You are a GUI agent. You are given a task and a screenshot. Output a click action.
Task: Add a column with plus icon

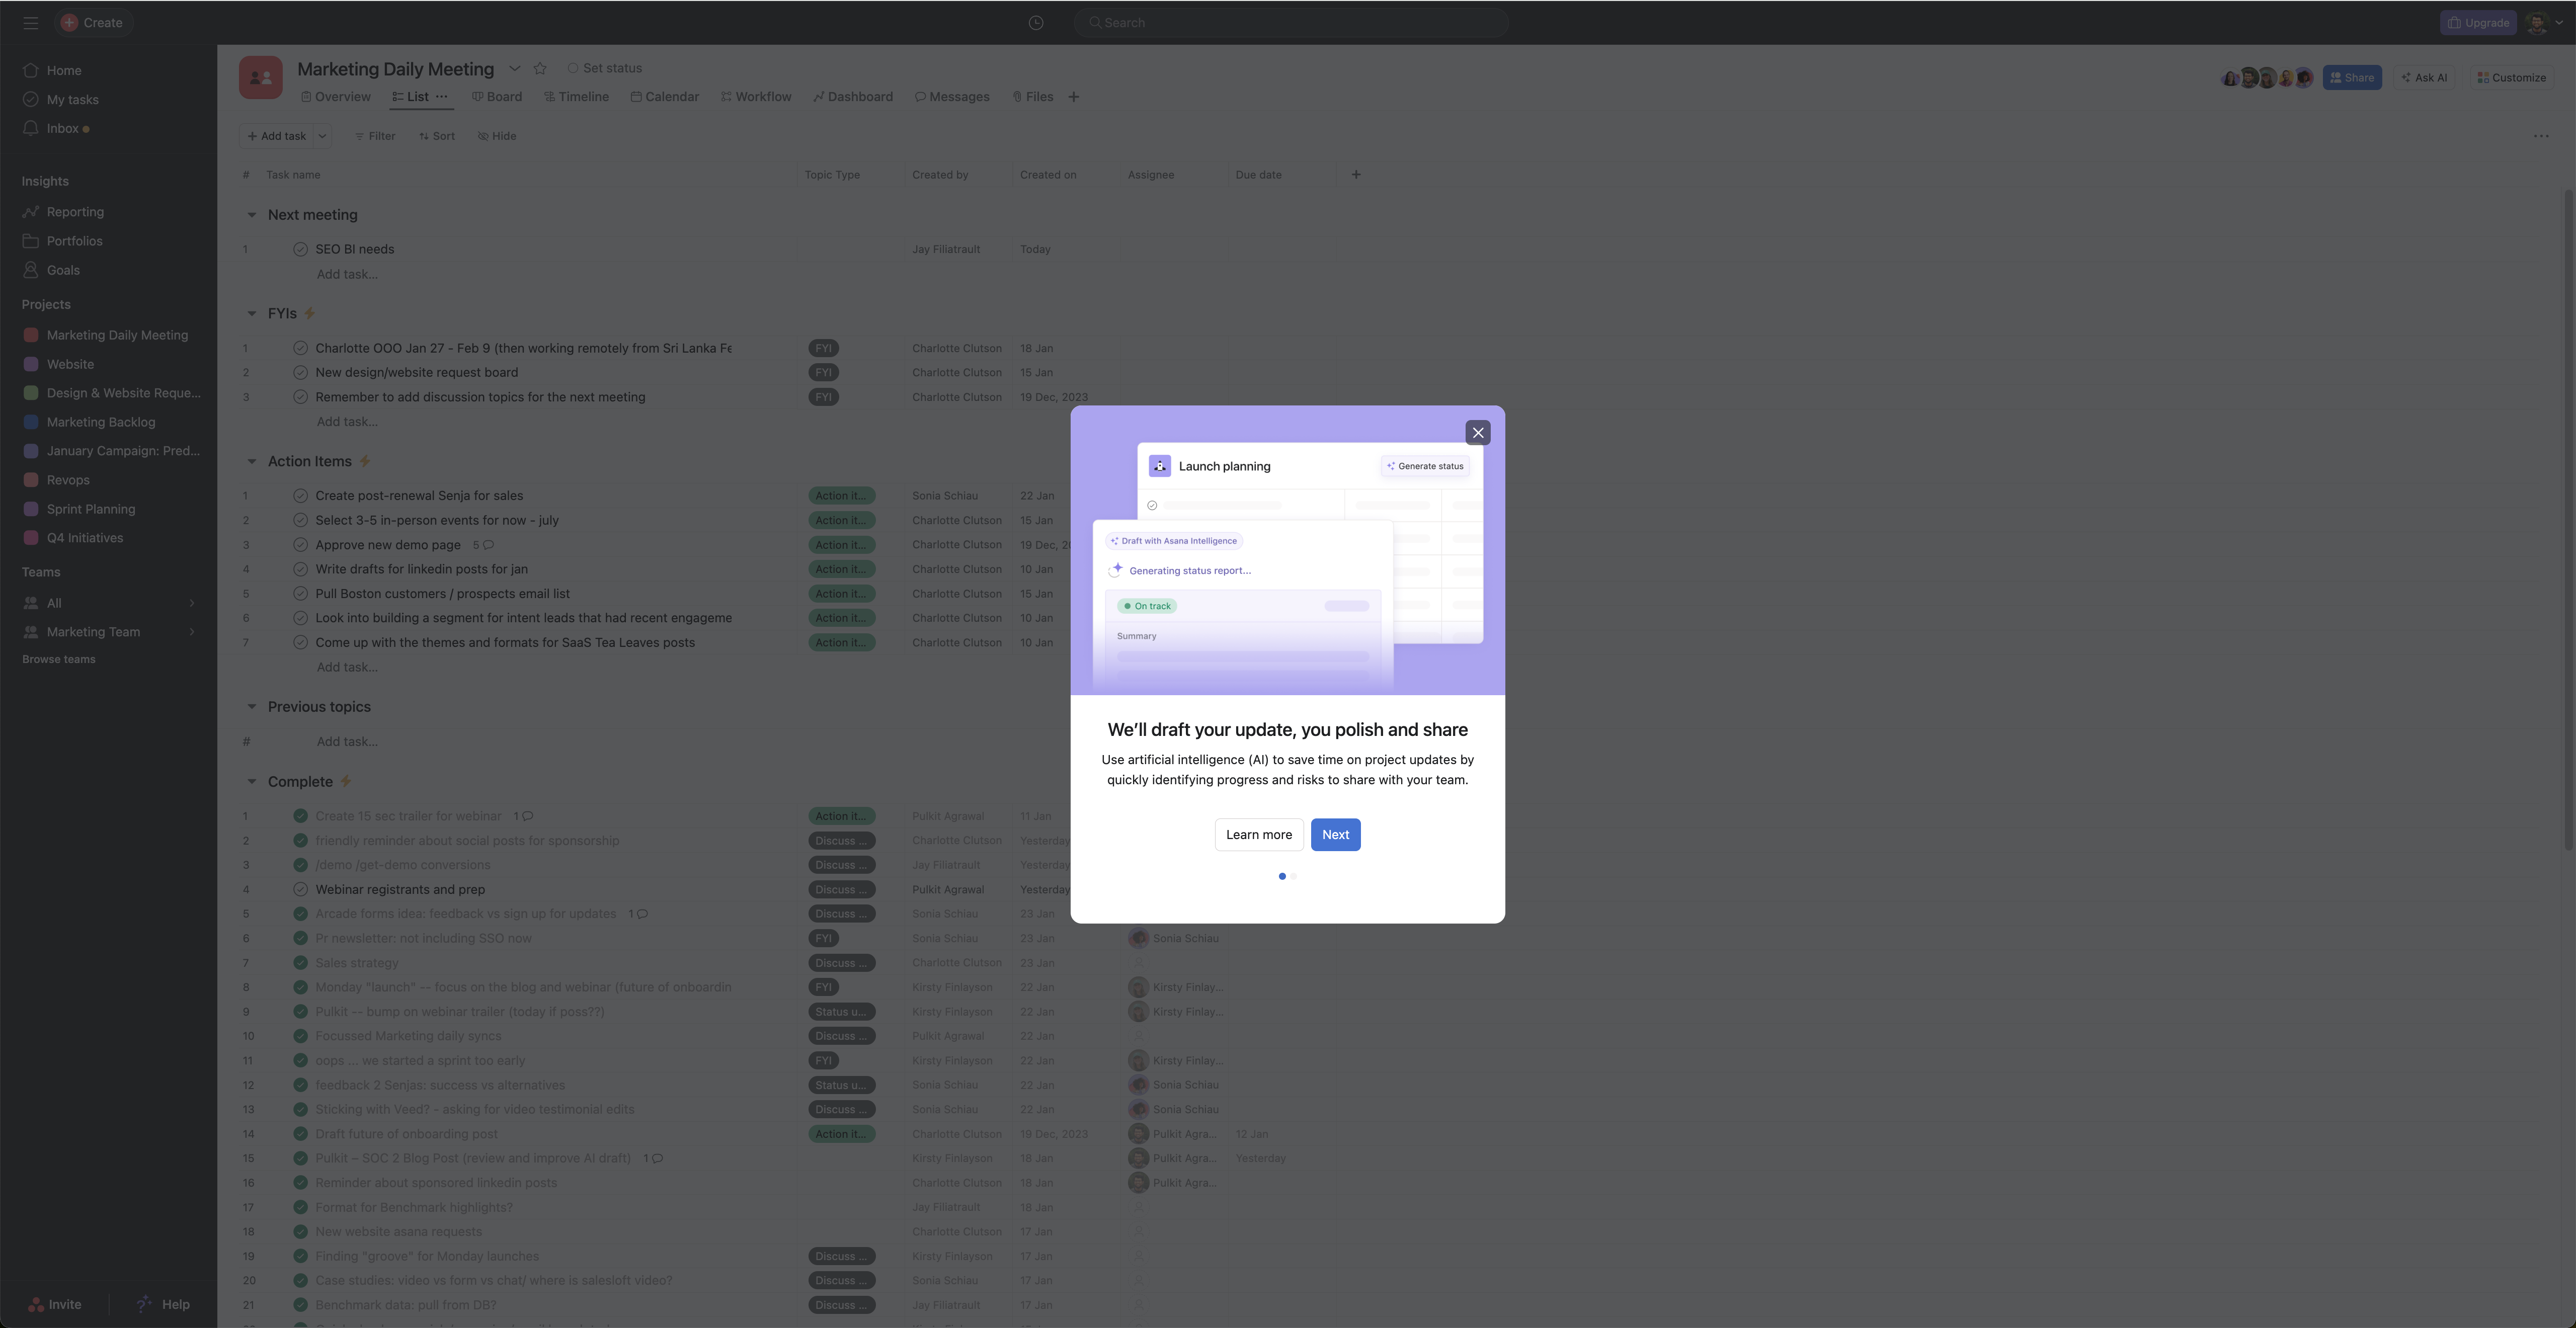(1356, 175)
